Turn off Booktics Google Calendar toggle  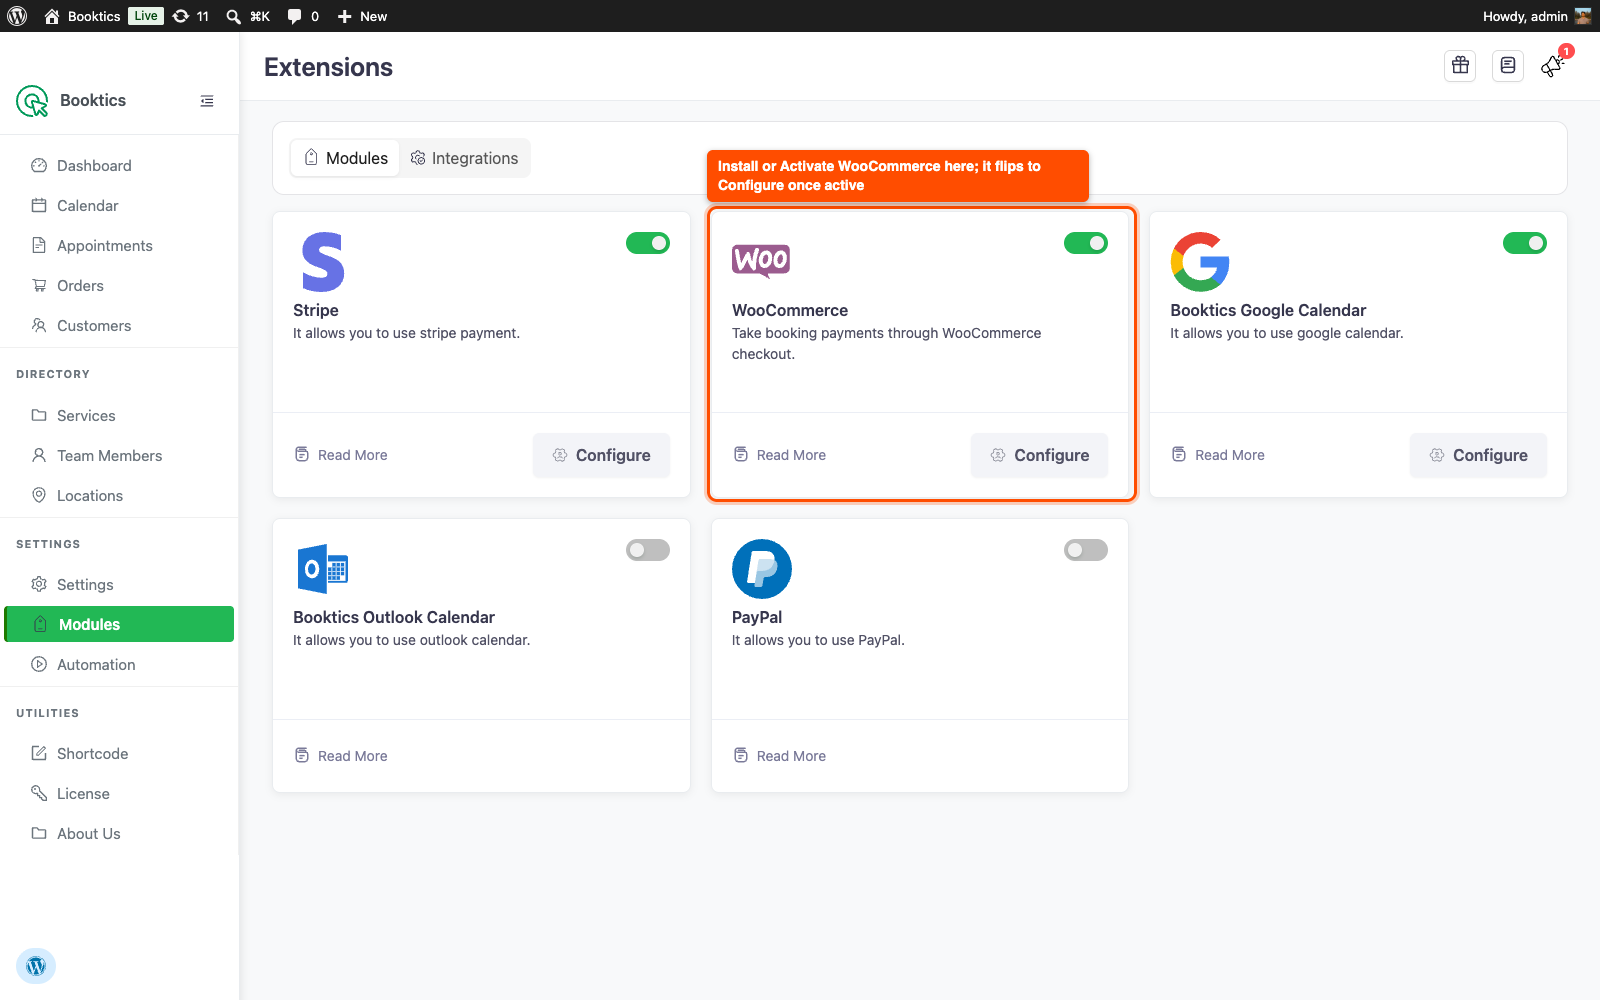pos(1525,243)
